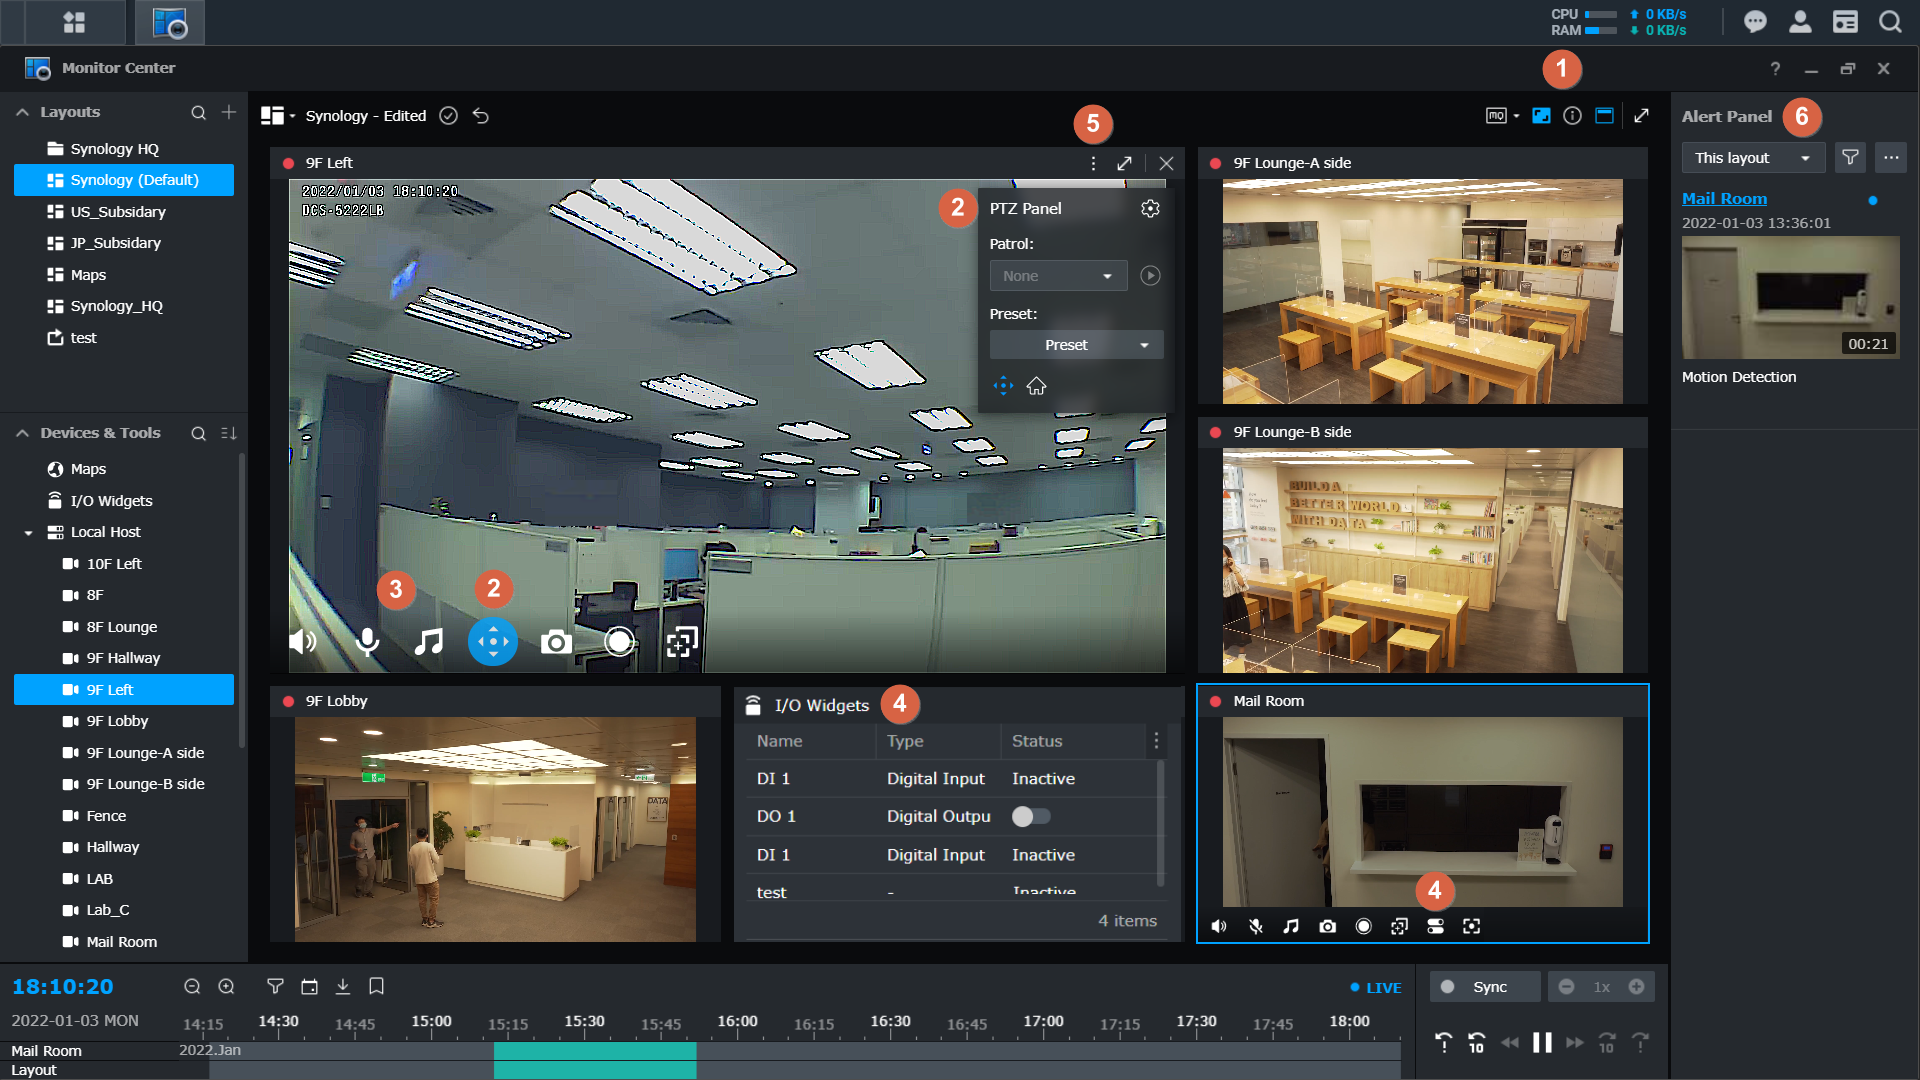Show stream information via the info icon
1920x1080 pixels.
1571,115
